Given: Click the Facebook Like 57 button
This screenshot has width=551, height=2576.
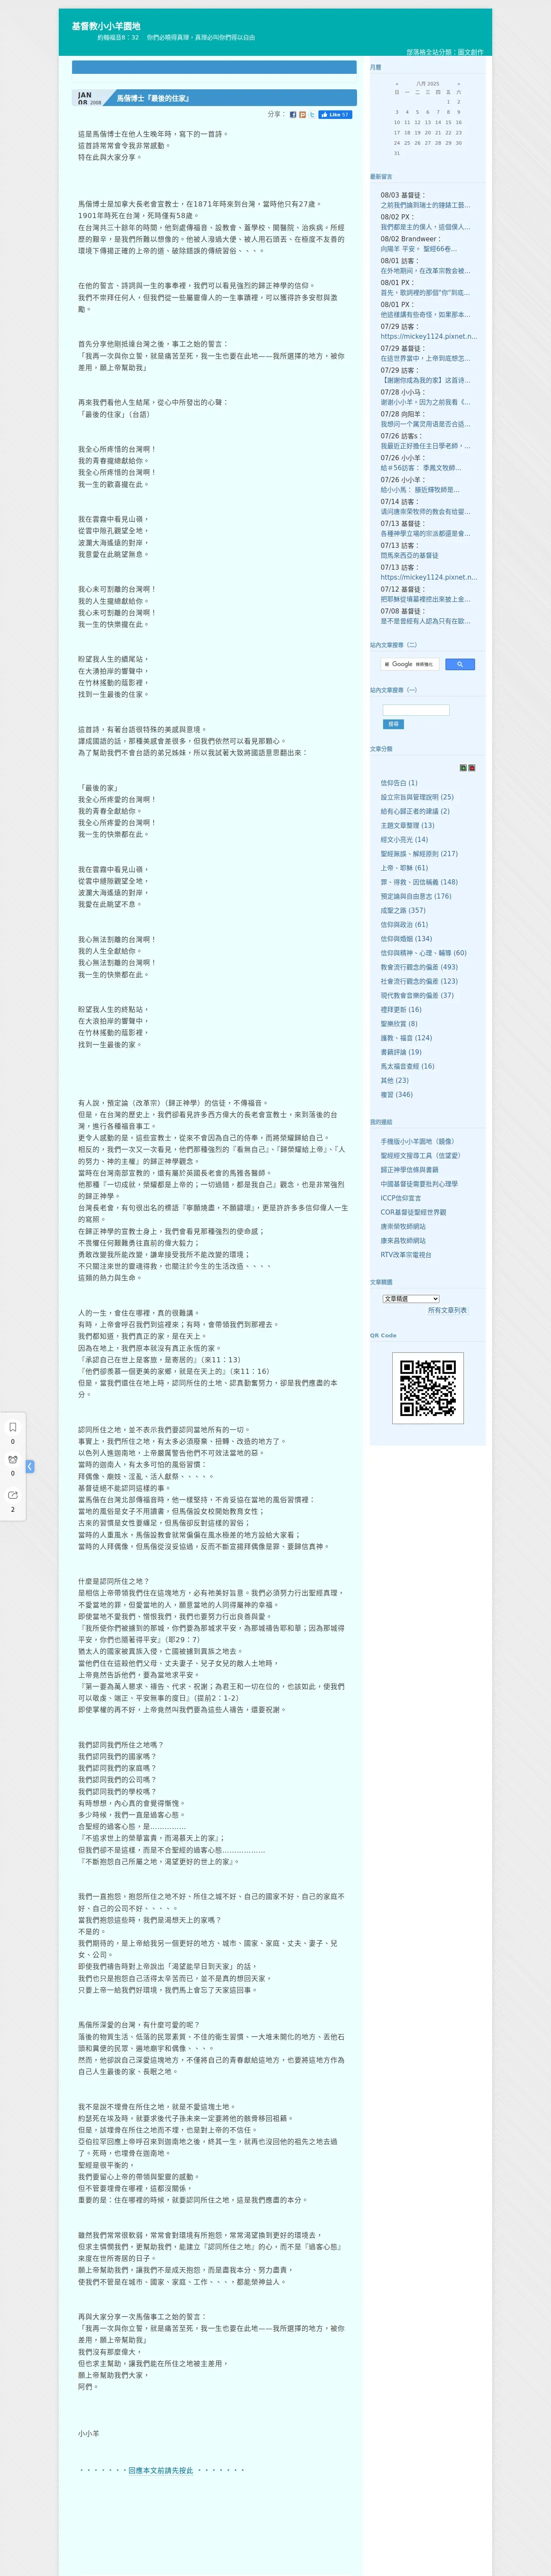Looking at the screenshot, I should [x=335, y=115].
